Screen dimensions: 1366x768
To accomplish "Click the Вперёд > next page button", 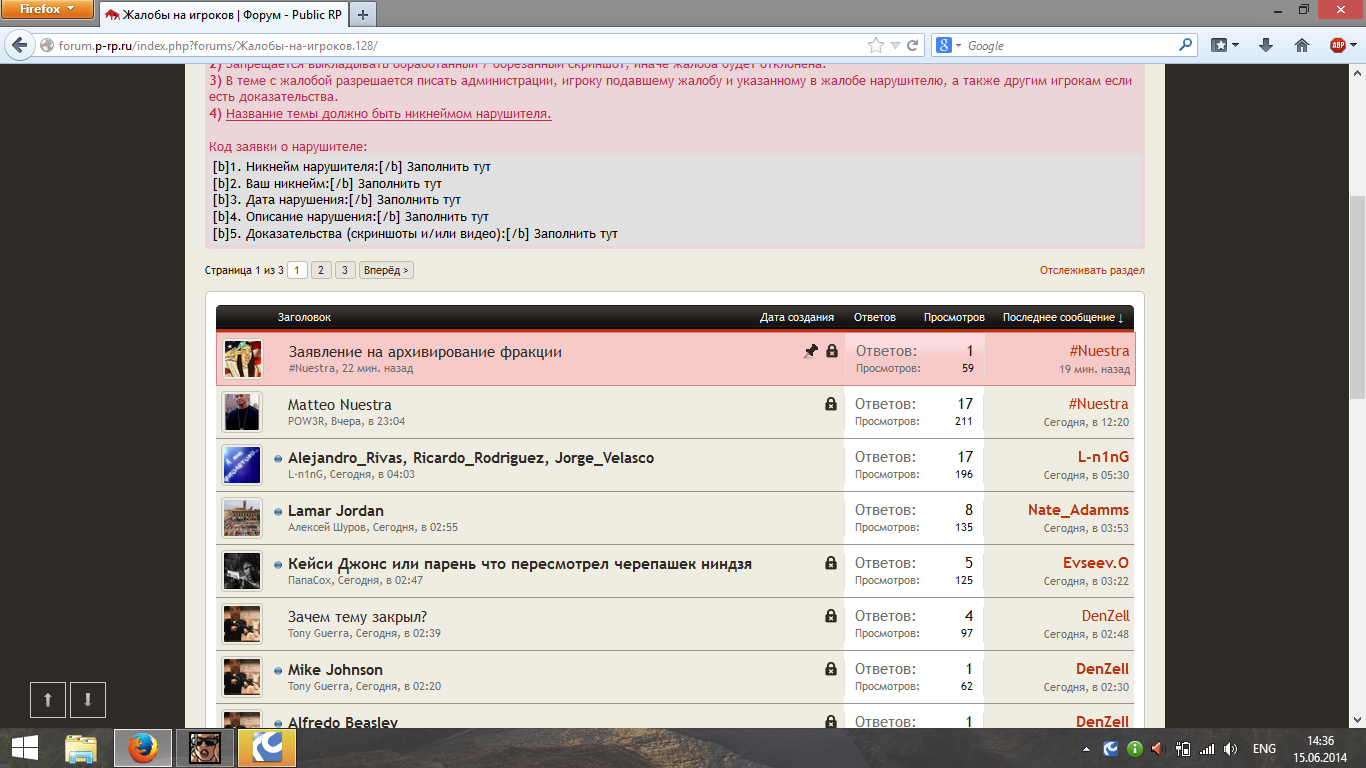I will coord(386,270).
